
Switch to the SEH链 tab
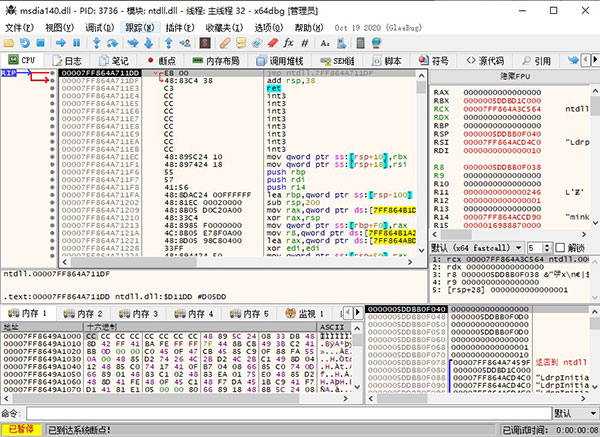tap(337, 60)
